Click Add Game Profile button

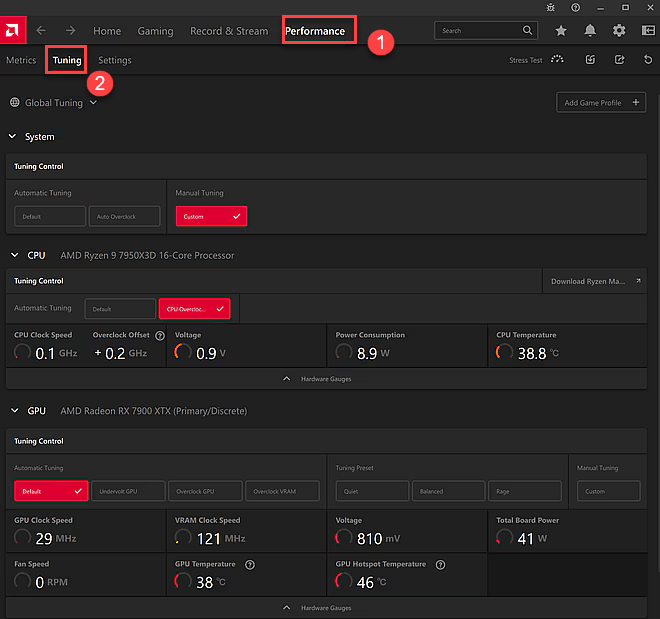tap(601, 102)
